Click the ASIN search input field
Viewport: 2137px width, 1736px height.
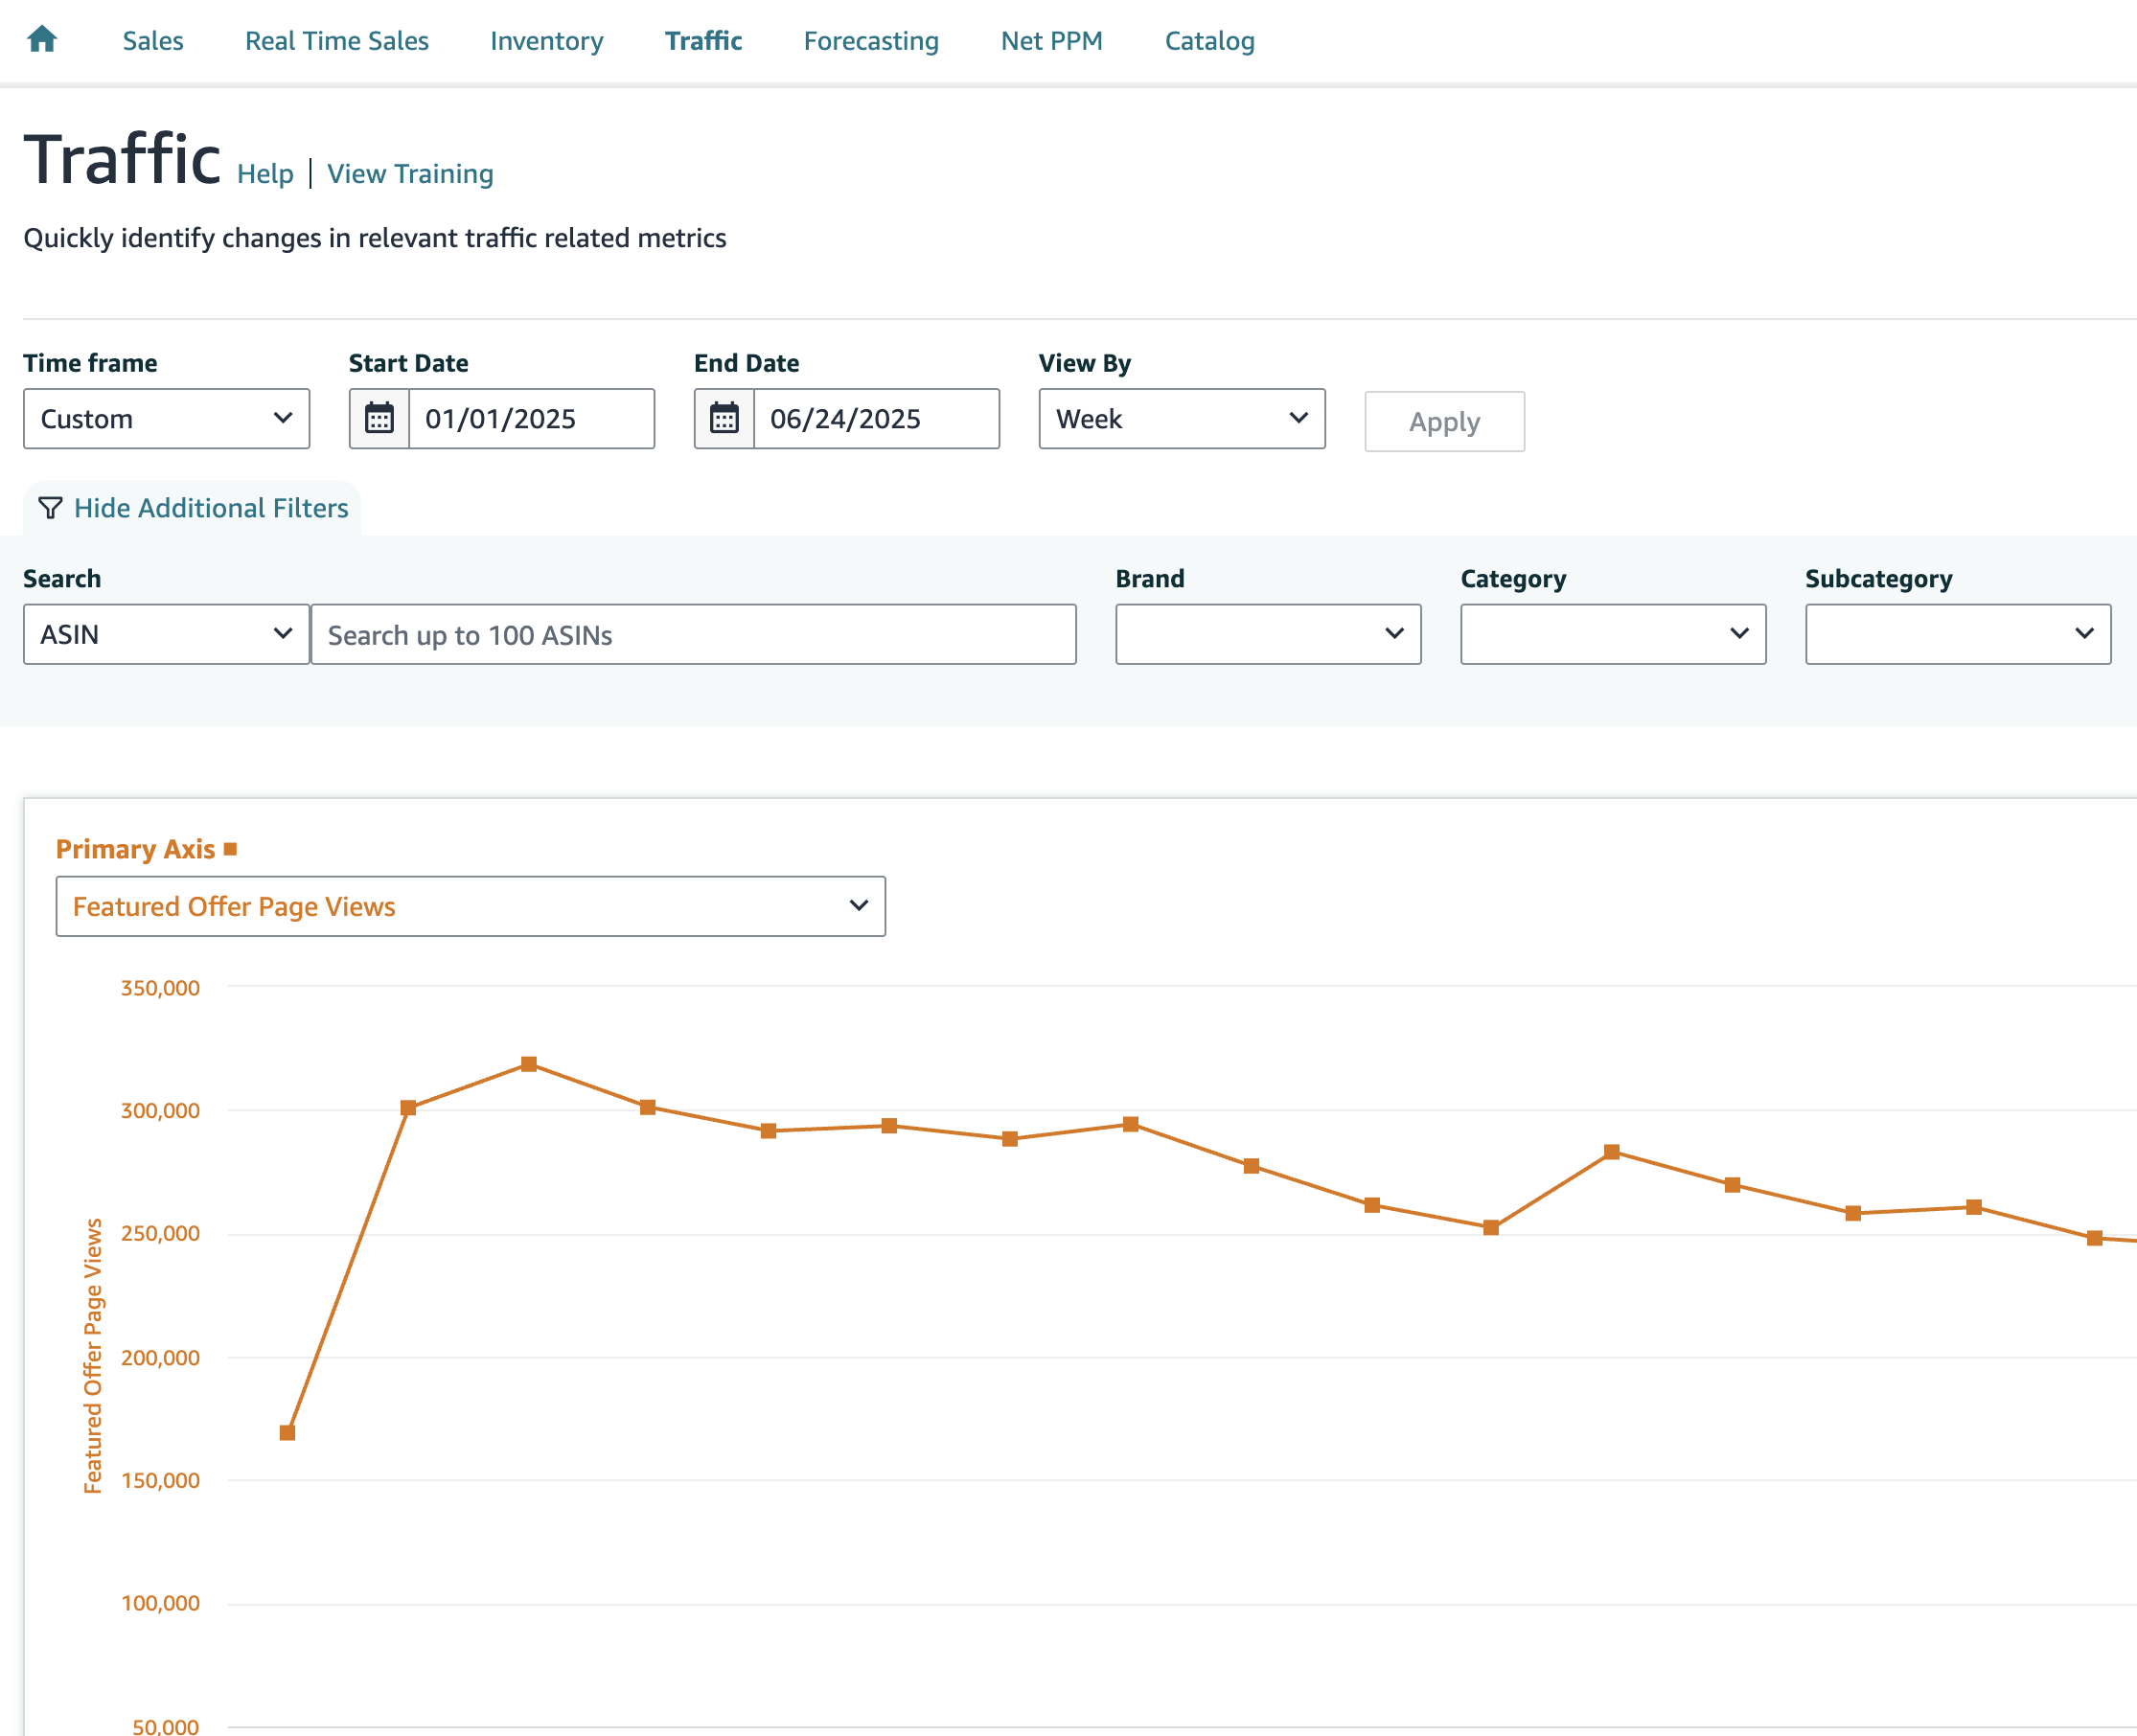click(x=694, y=634)
